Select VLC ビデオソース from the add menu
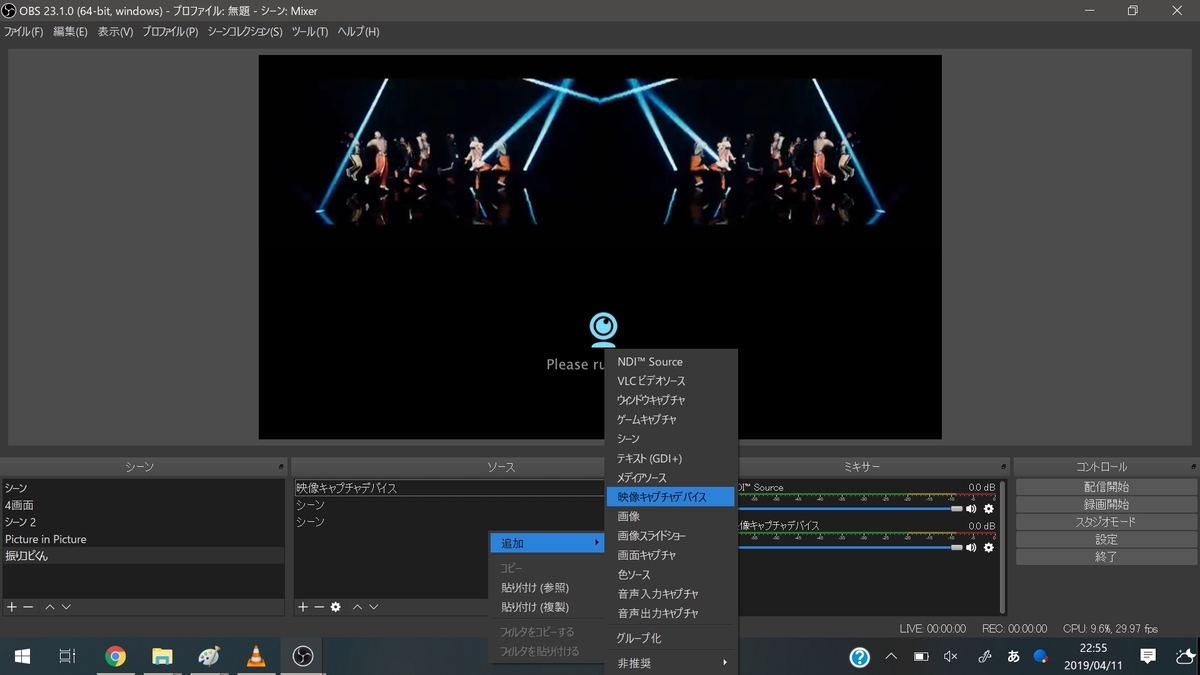Image resolution: width=1200 pixels, height=675 pixels. 670,381
